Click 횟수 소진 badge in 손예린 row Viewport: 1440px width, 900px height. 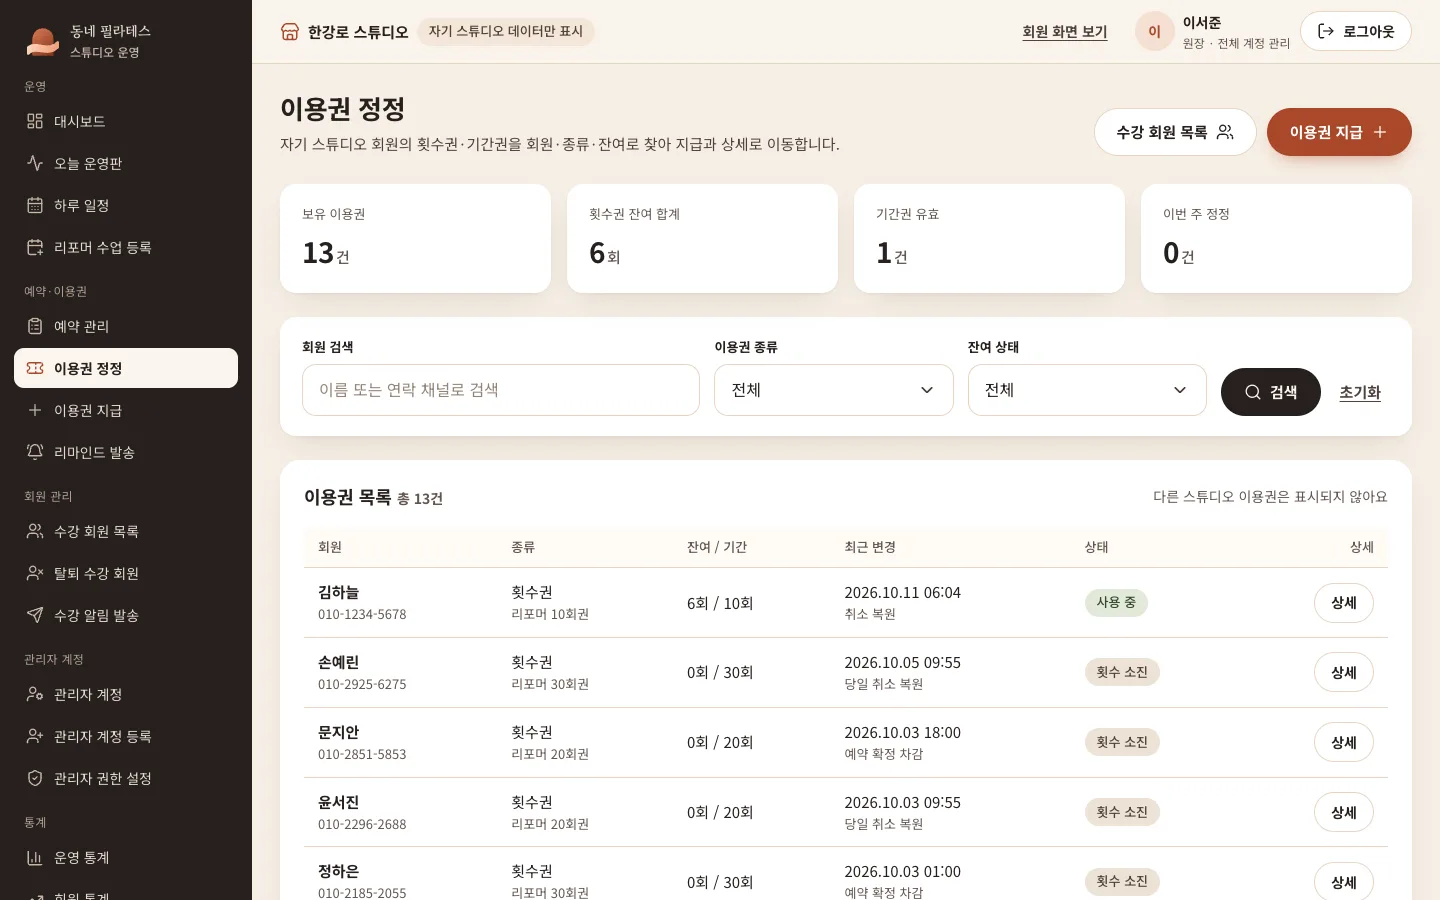coord(1122,673)
